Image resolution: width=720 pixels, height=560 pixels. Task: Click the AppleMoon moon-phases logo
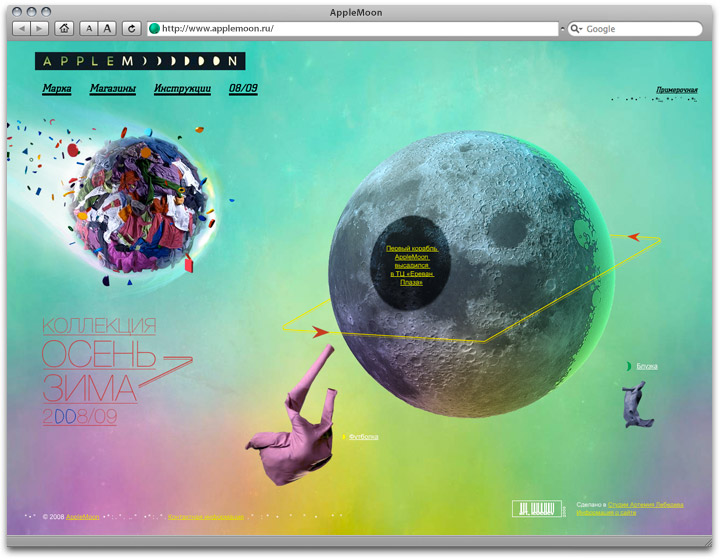[139, 61]
